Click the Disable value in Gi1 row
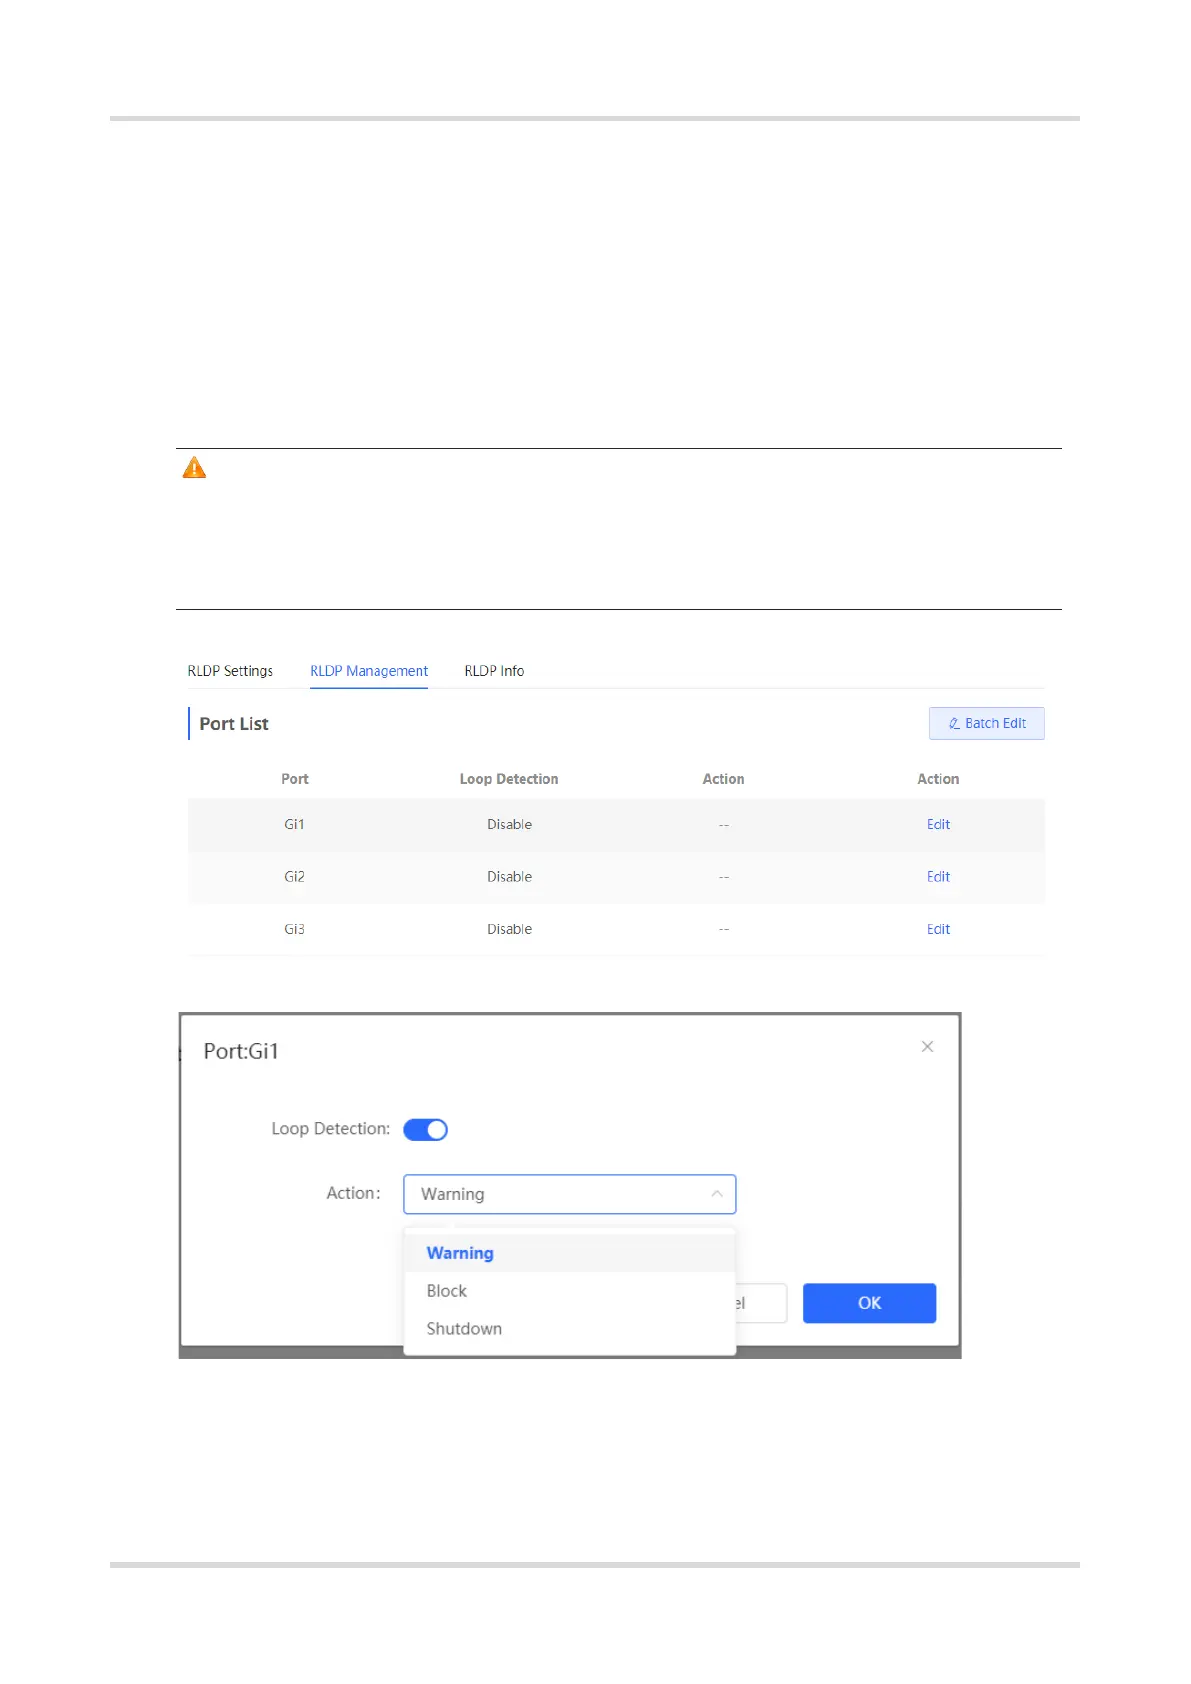Image resolution: width=1191 pixels, height=1684 pixels. pyautogui.click(x=509, y=824)
